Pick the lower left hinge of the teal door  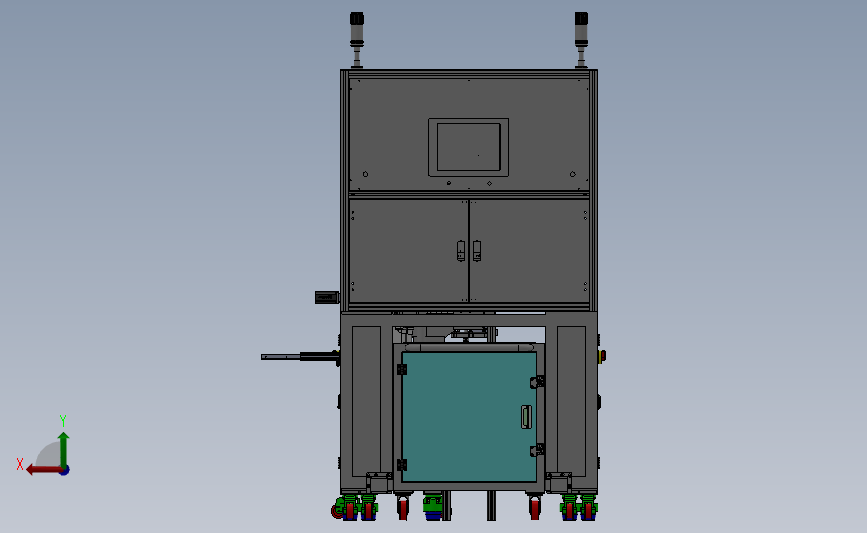click(402, 464)
